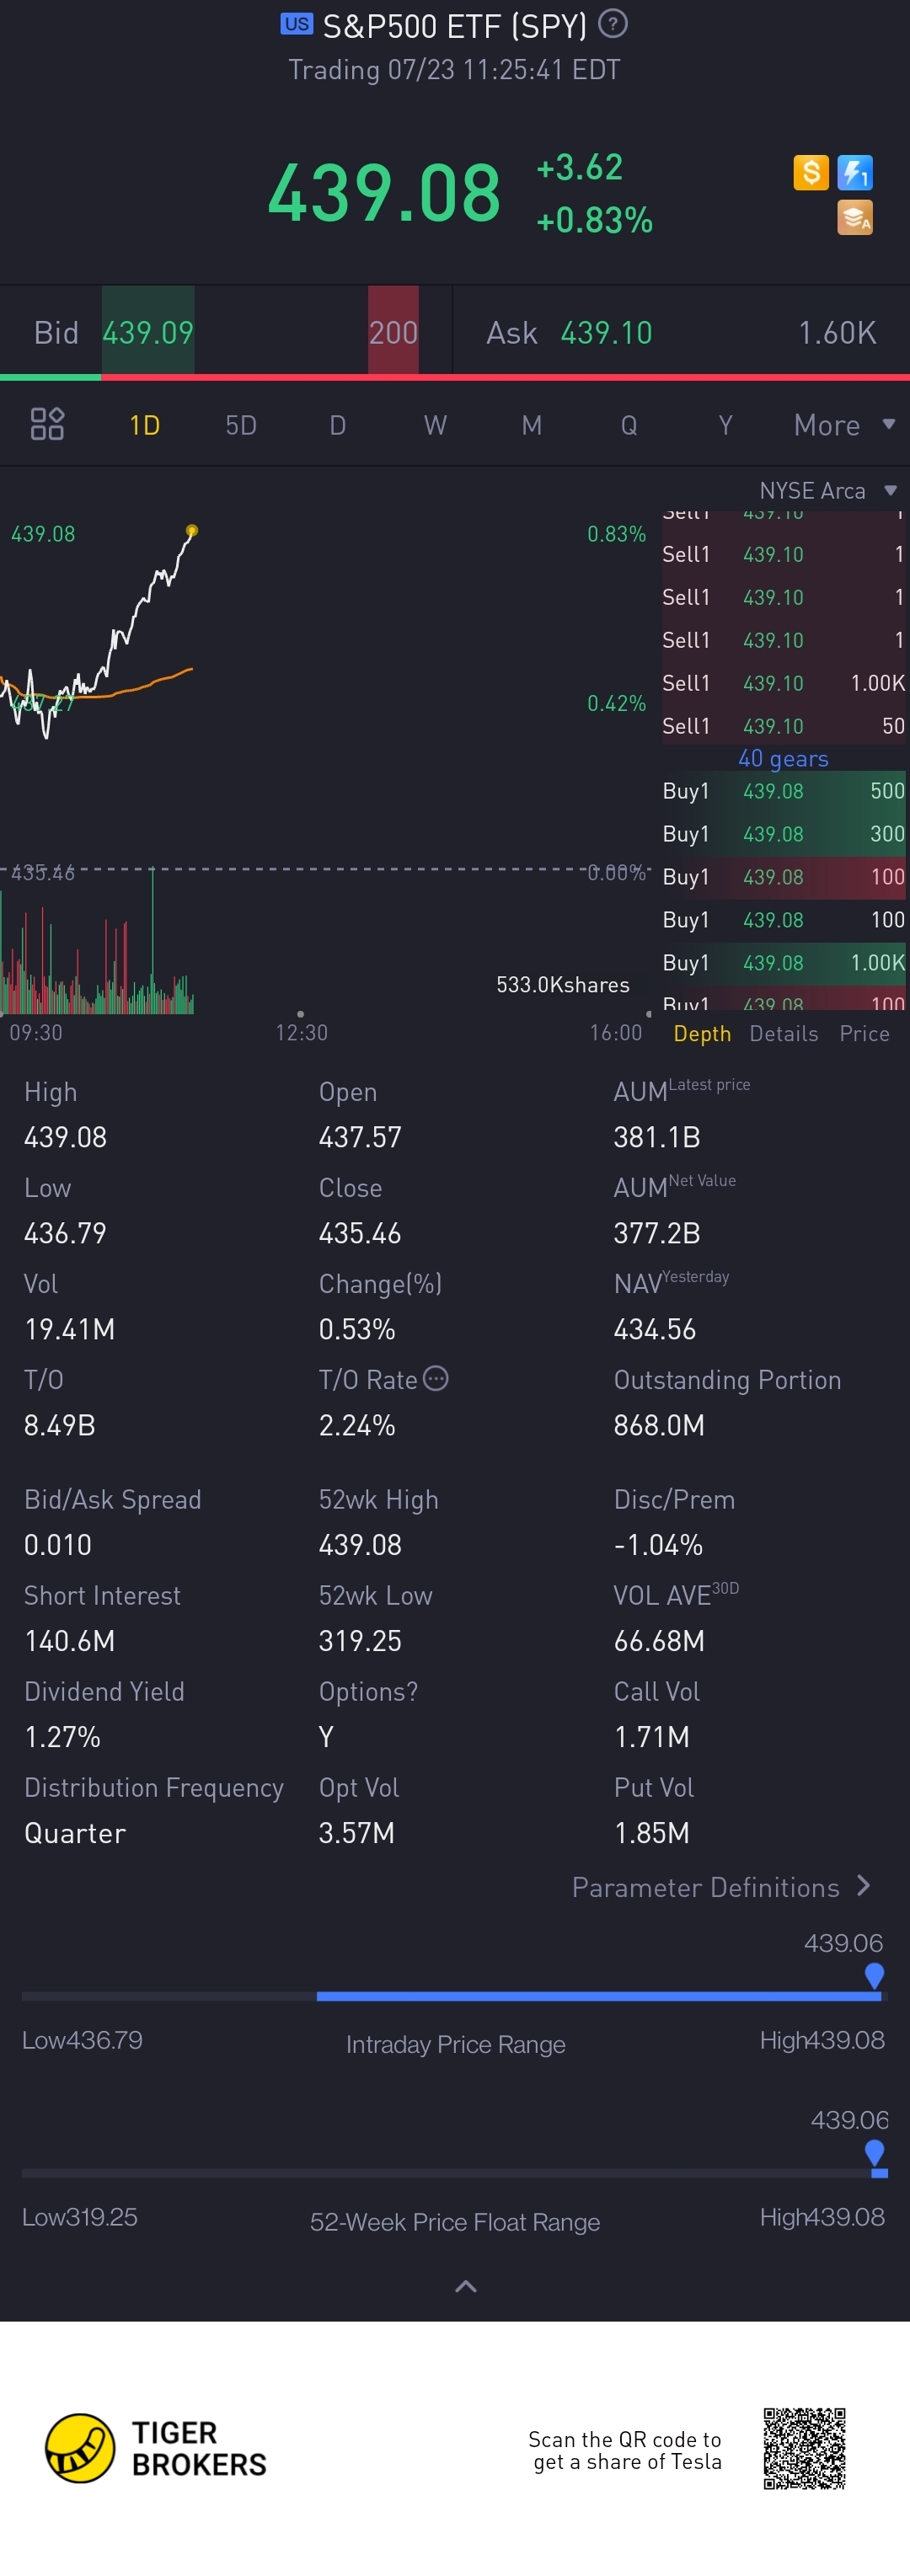Switch to the Price tab
The height and width of the screenshot is (2576, 910).
click(864, 1033)
